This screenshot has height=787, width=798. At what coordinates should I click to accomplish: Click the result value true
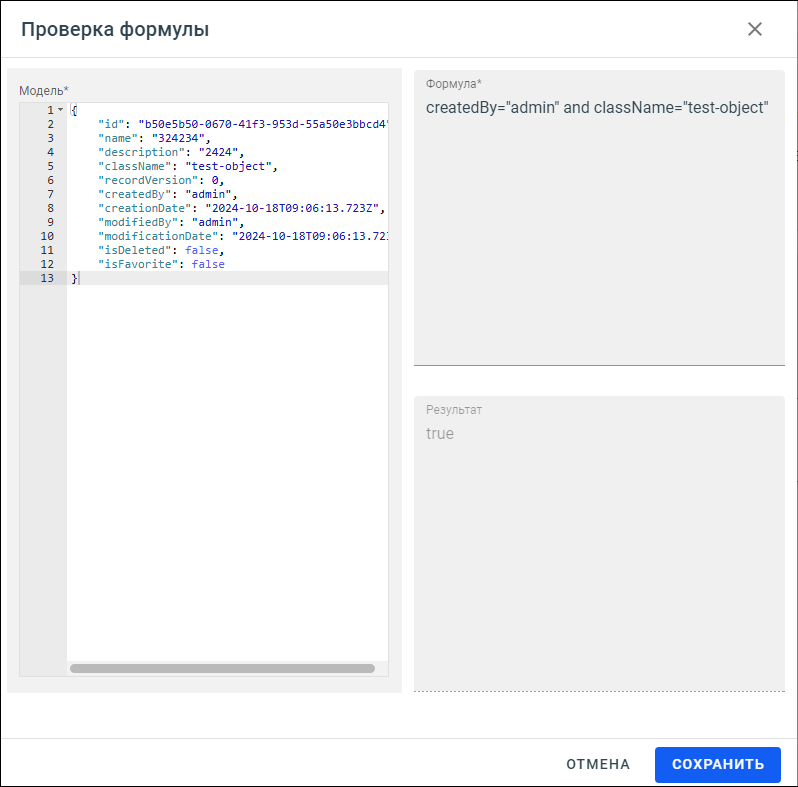click(x=440, y=433)
